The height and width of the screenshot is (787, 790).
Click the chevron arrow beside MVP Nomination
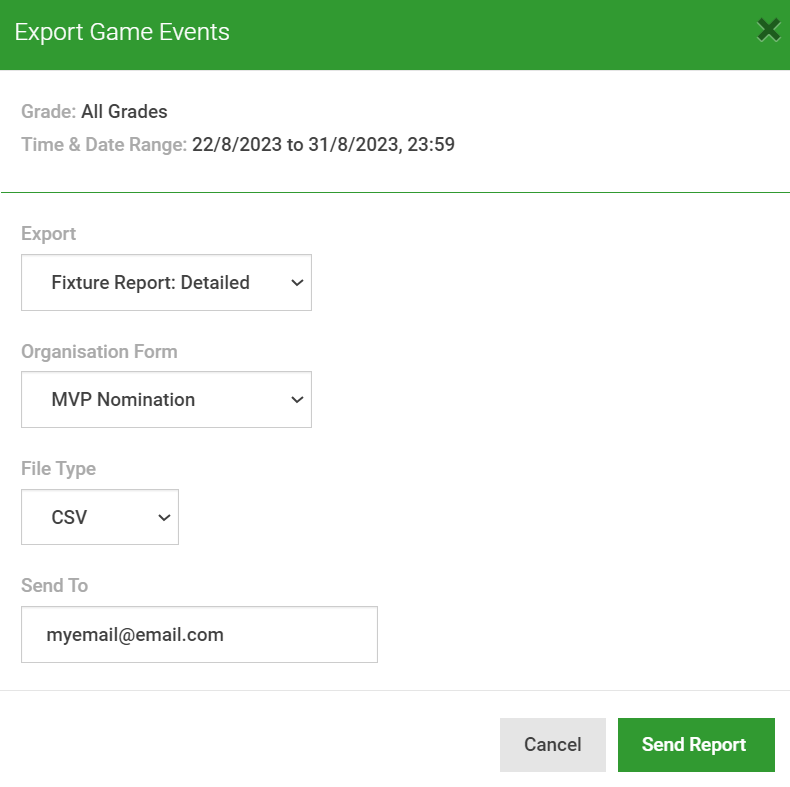click(x=297, y=400)
